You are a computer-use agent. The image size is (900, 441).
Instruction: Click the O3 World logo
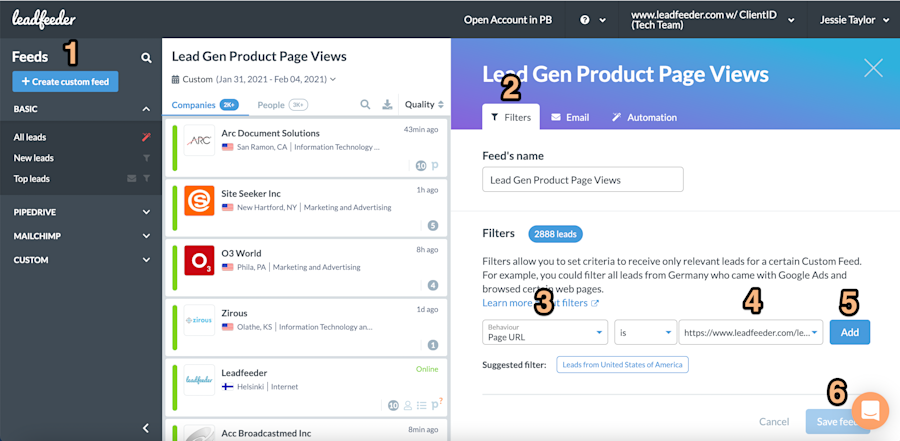[x=199, y=260]
